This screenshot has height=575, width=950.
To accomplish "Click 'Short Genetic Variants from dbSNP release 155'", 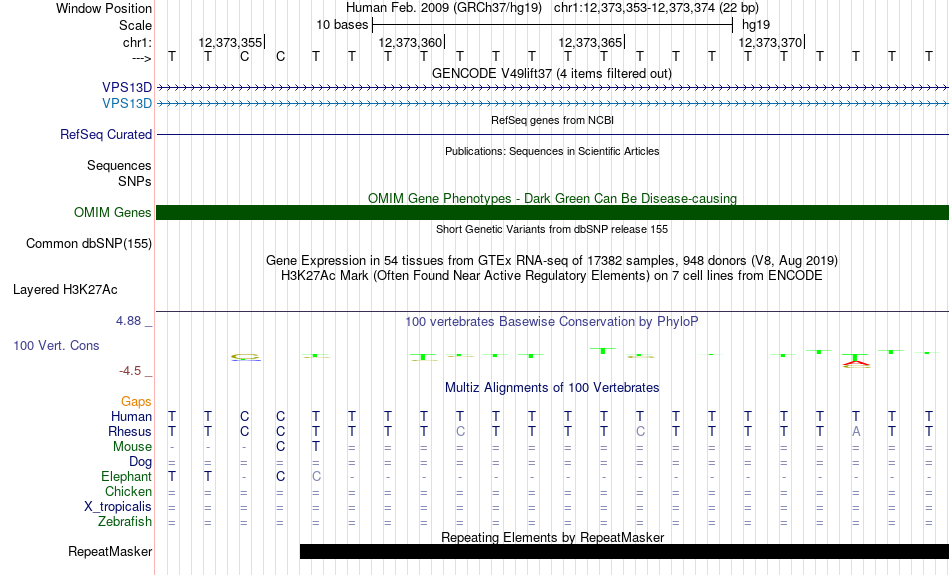I will tap(552, 230).
